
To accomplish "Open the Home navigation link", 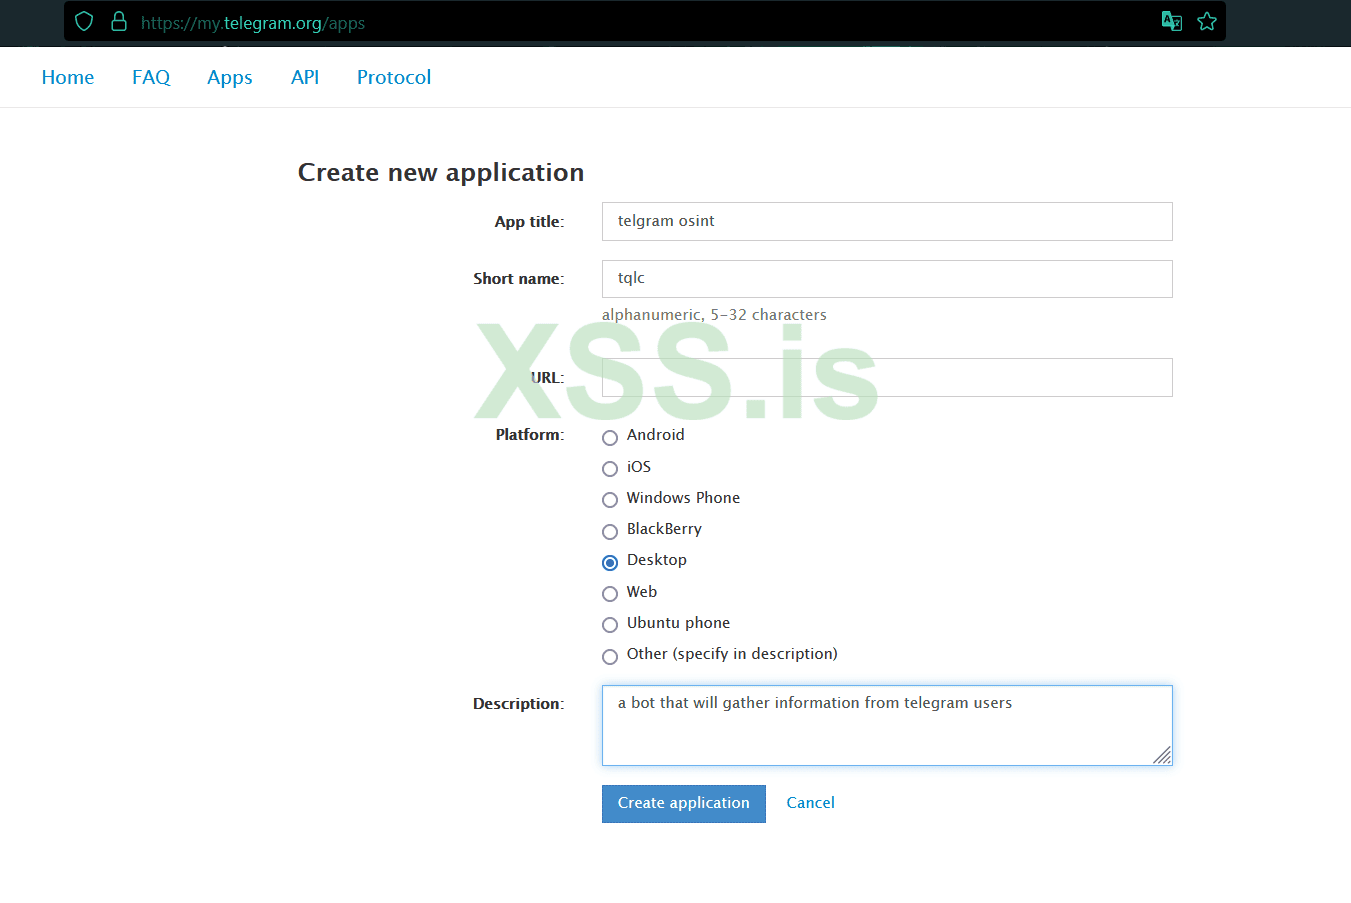I will pos(68,77).
